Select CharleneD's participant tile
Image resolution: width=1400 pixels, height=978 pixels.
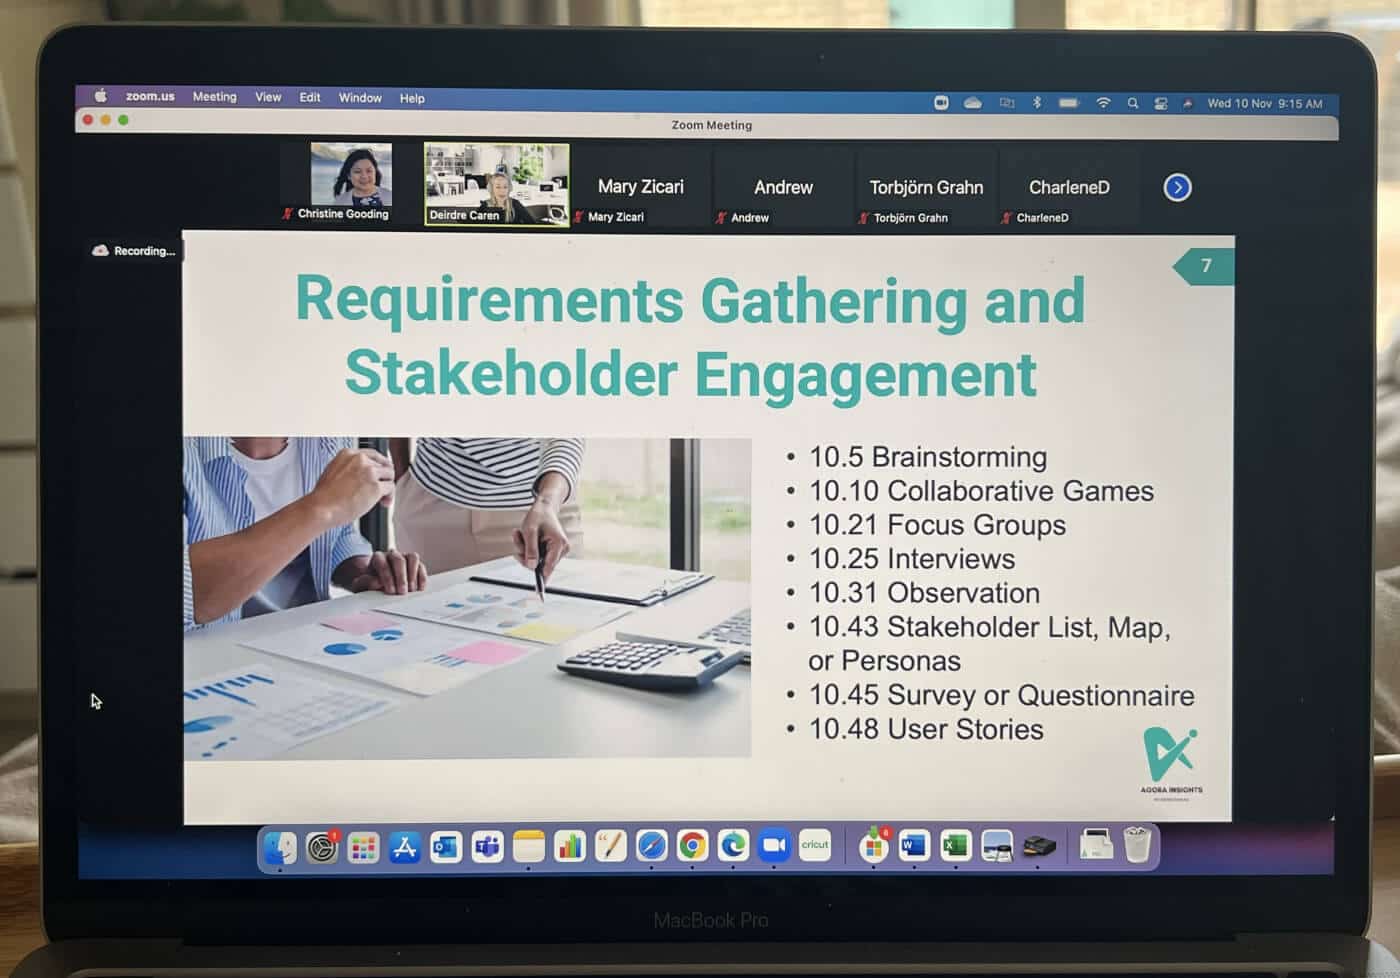tap(1069, 188)
